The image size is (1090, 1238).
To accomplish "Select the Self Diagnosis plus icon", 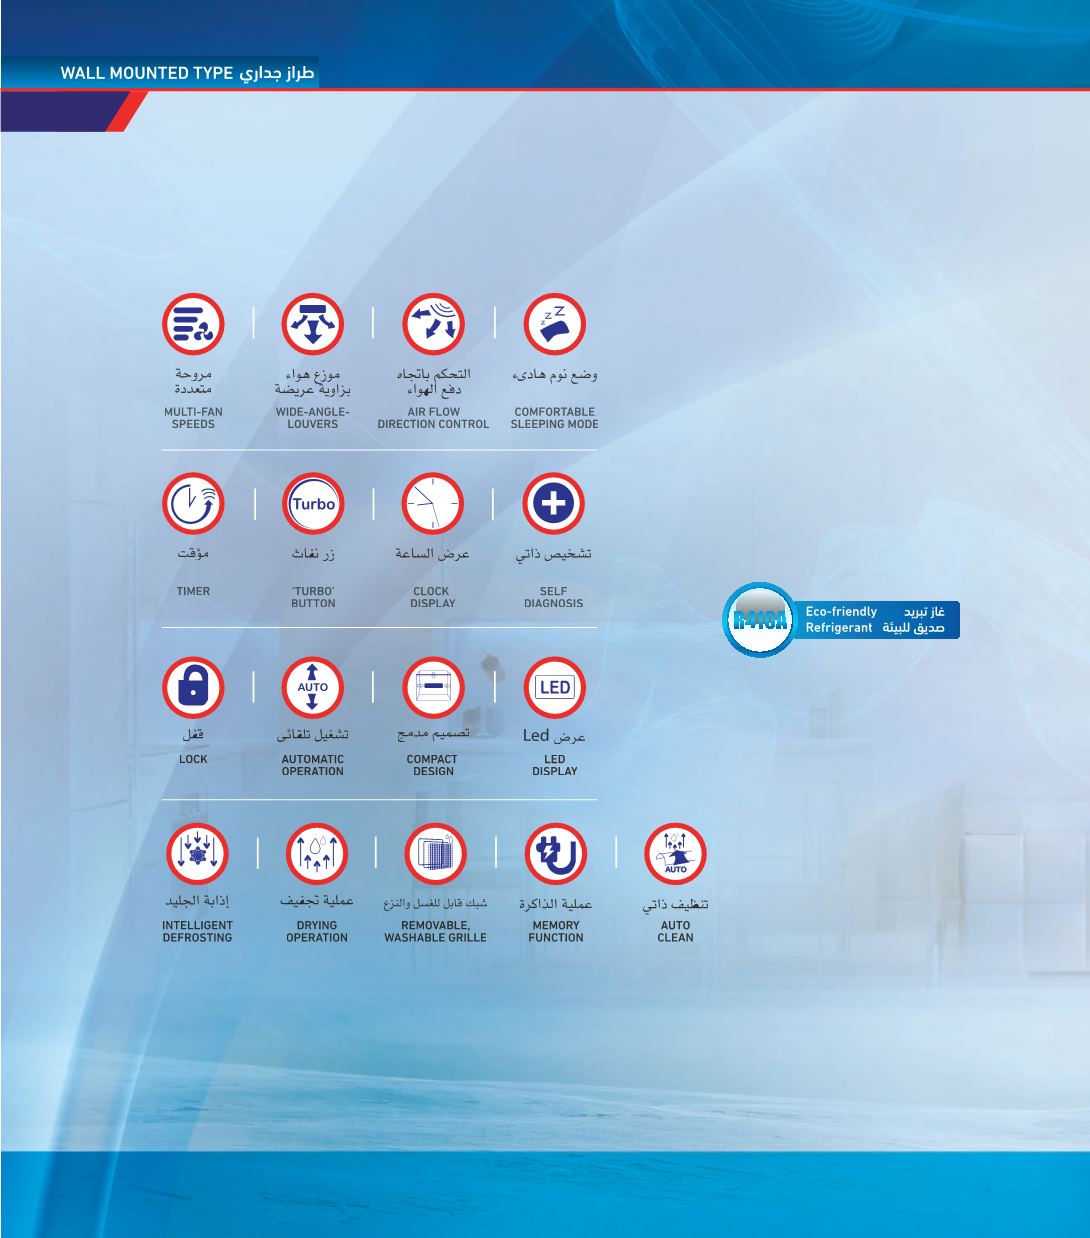I will (x=553, y=504).
